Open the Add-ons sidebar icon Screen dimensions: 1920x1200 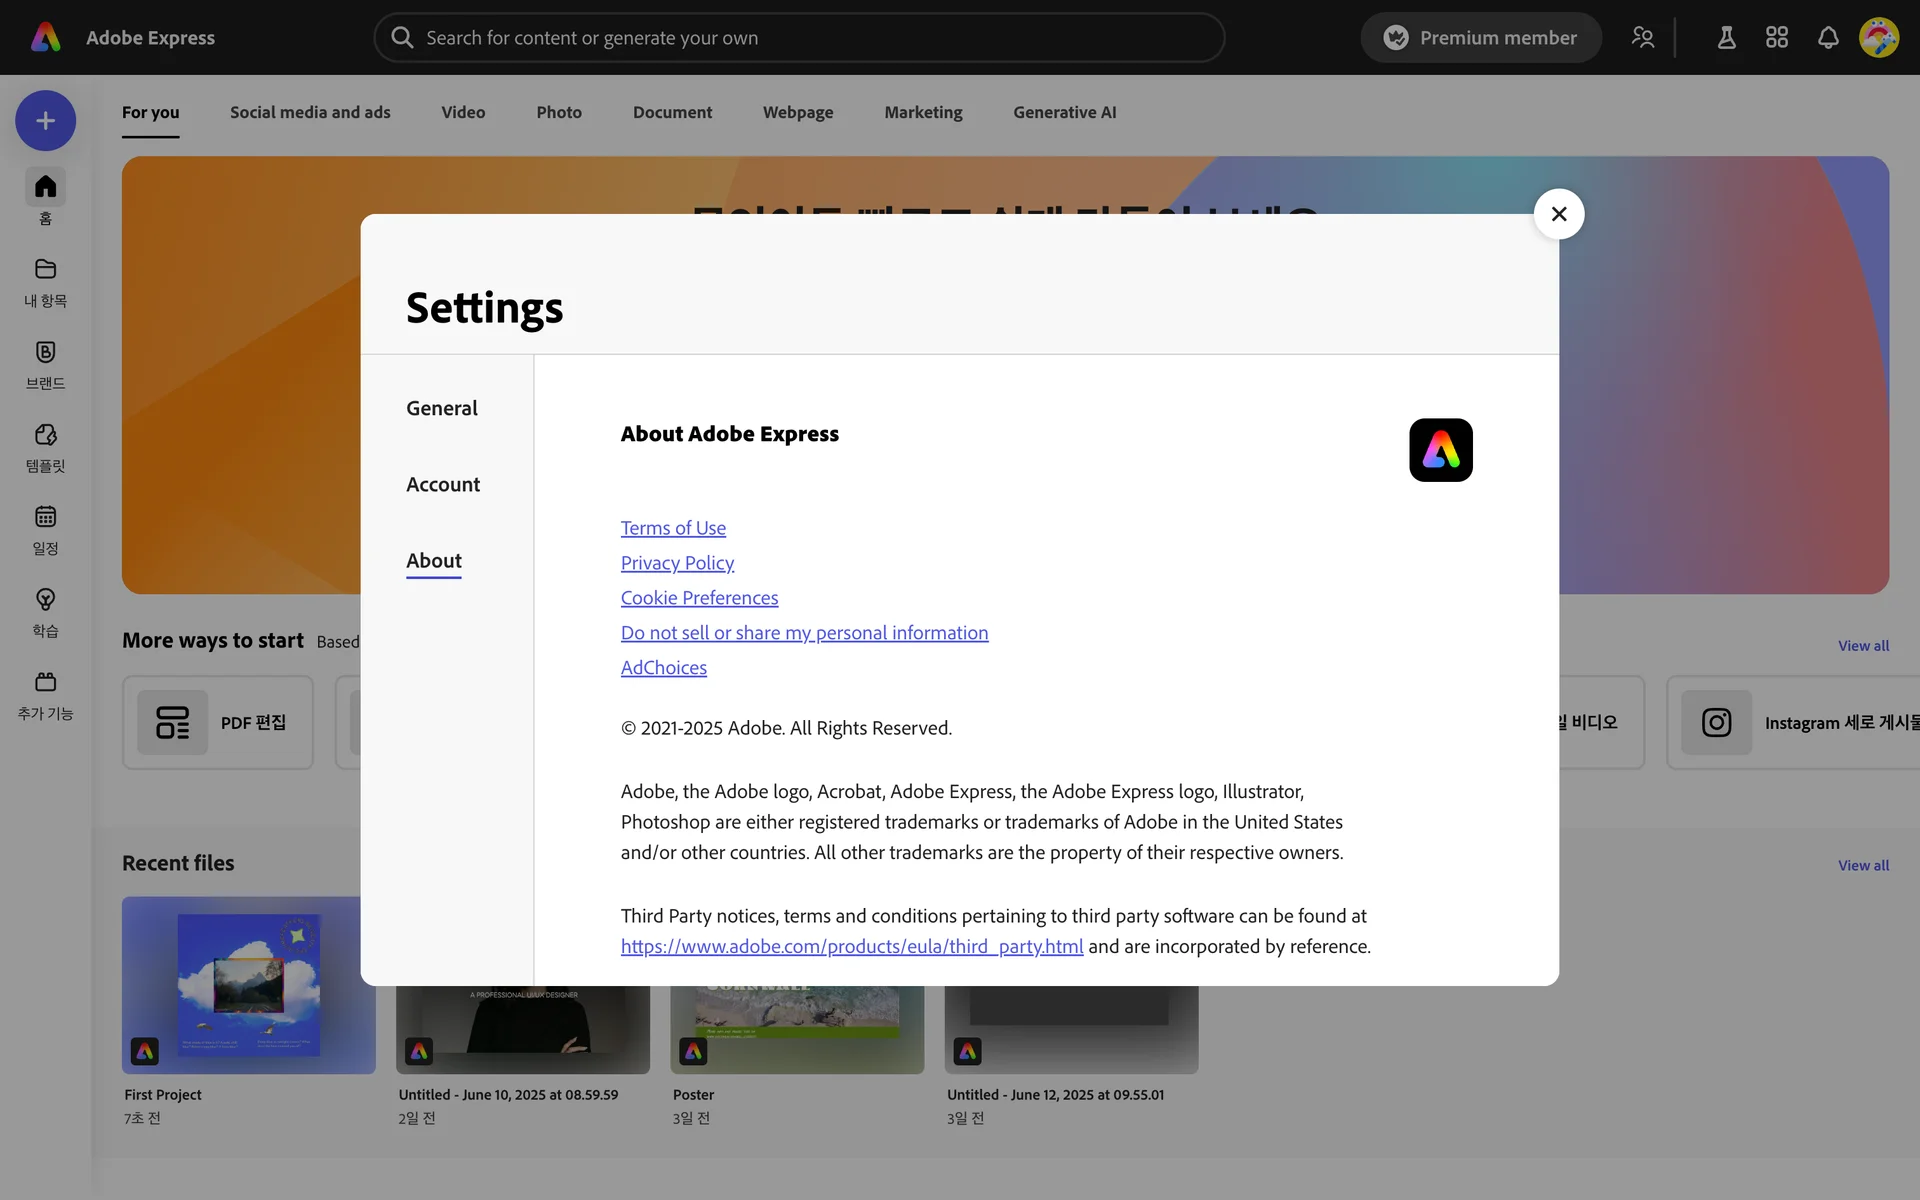click(x=45, y=682)
